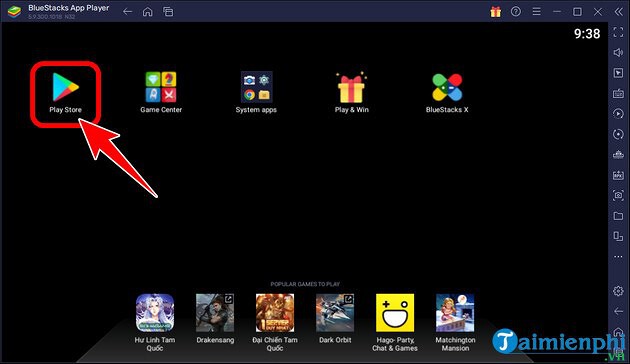The height and width of the screenshot is (364, 630).
Task: Click the sidebar back arrow
Action: coord(618,311)
